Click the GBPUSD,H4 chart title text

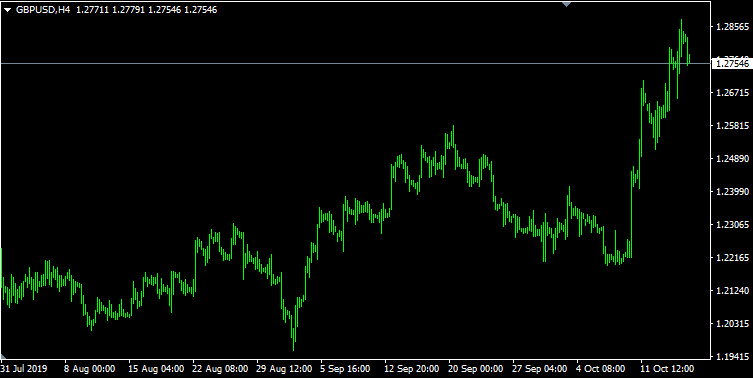click(x=43, y=10)
